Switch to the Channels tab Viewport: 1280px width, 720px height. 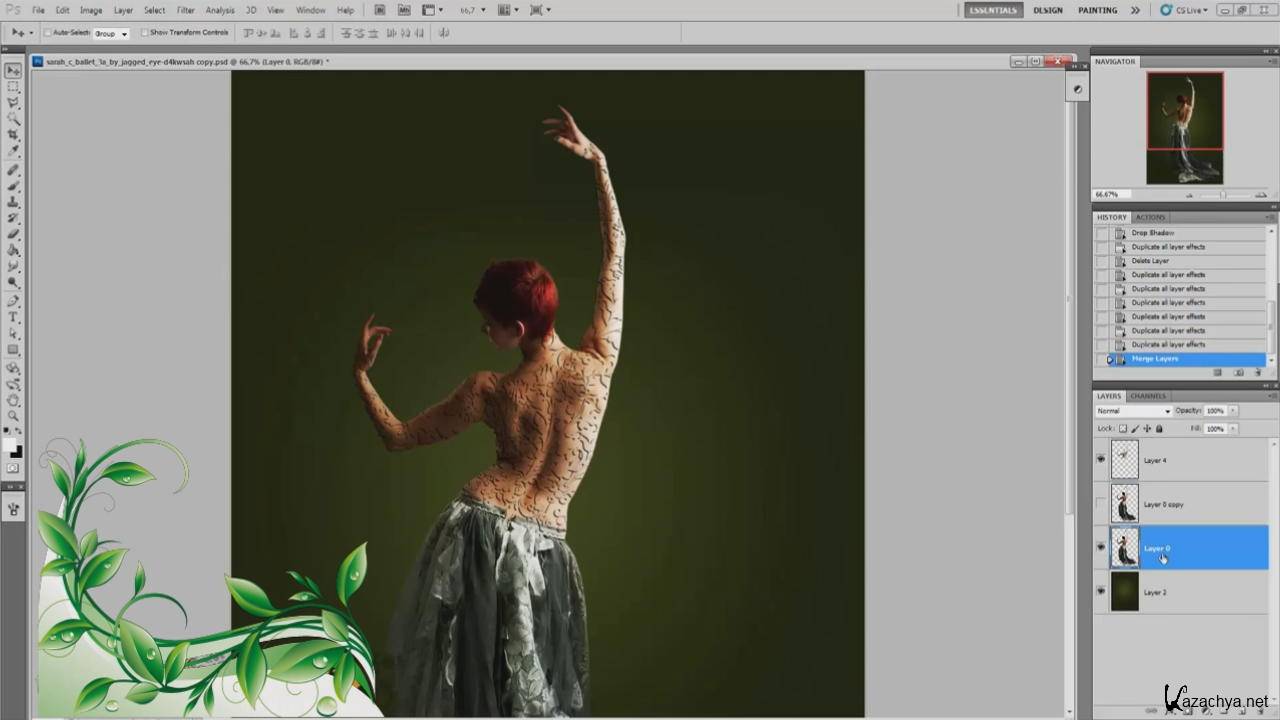(x=1148, y=396)
